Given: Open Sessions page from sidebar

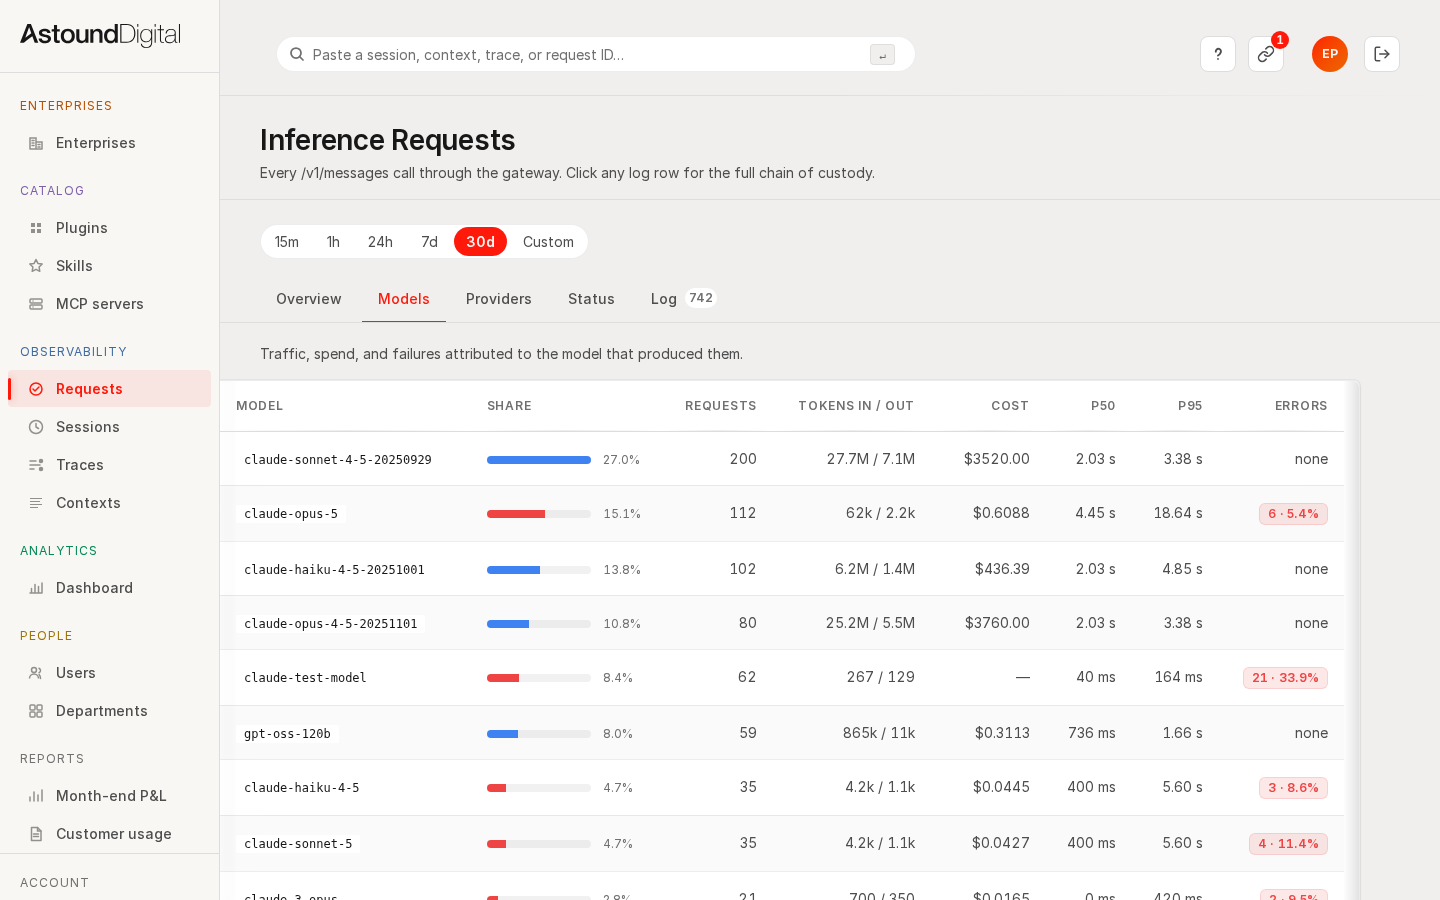Looking at the screenshot, I should (110, 427).
